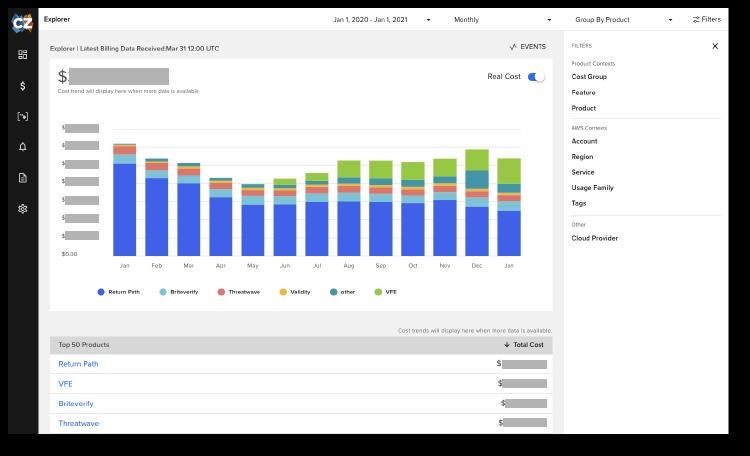Open the gear settings icon
Viewport: 750px width, 456px height.
(22, 209)
